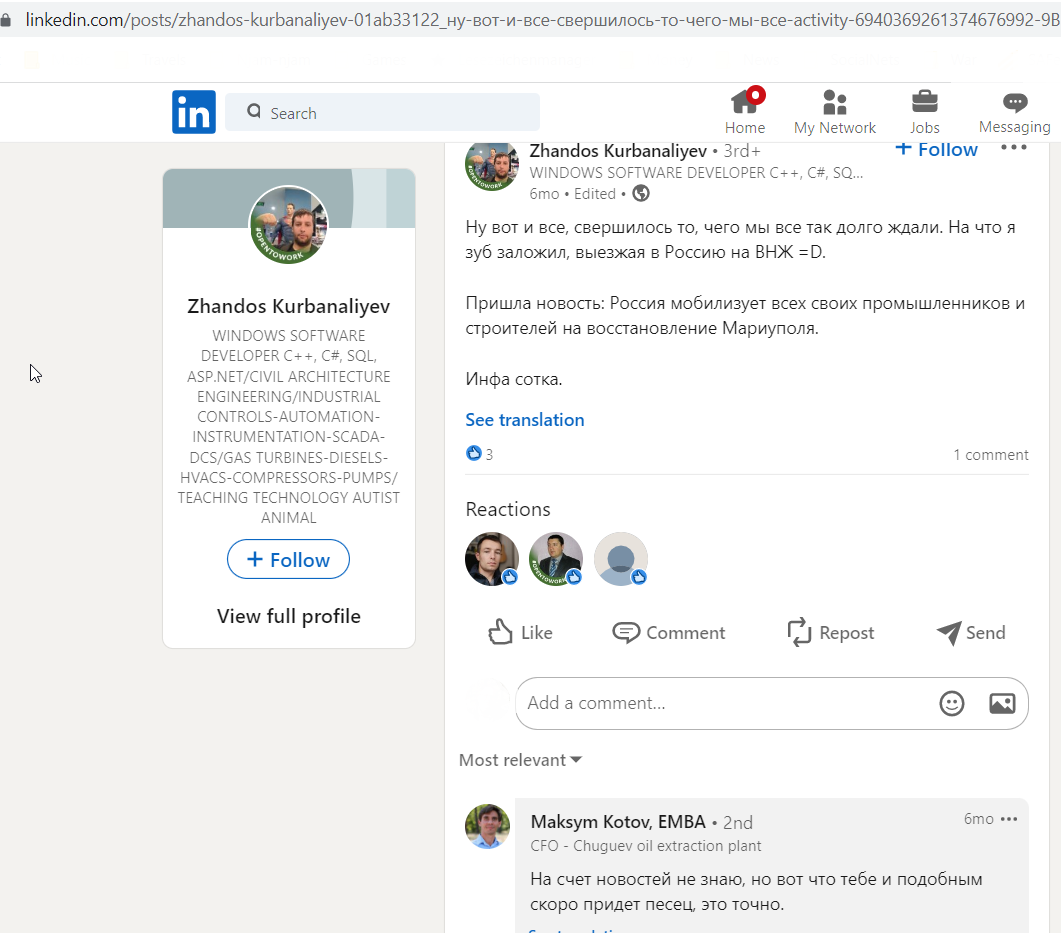Image resolution: width=1061 pixels, height=933 pixels.
Task: Open options for Maksym Kotov's comment
Action: (1009, 819)
